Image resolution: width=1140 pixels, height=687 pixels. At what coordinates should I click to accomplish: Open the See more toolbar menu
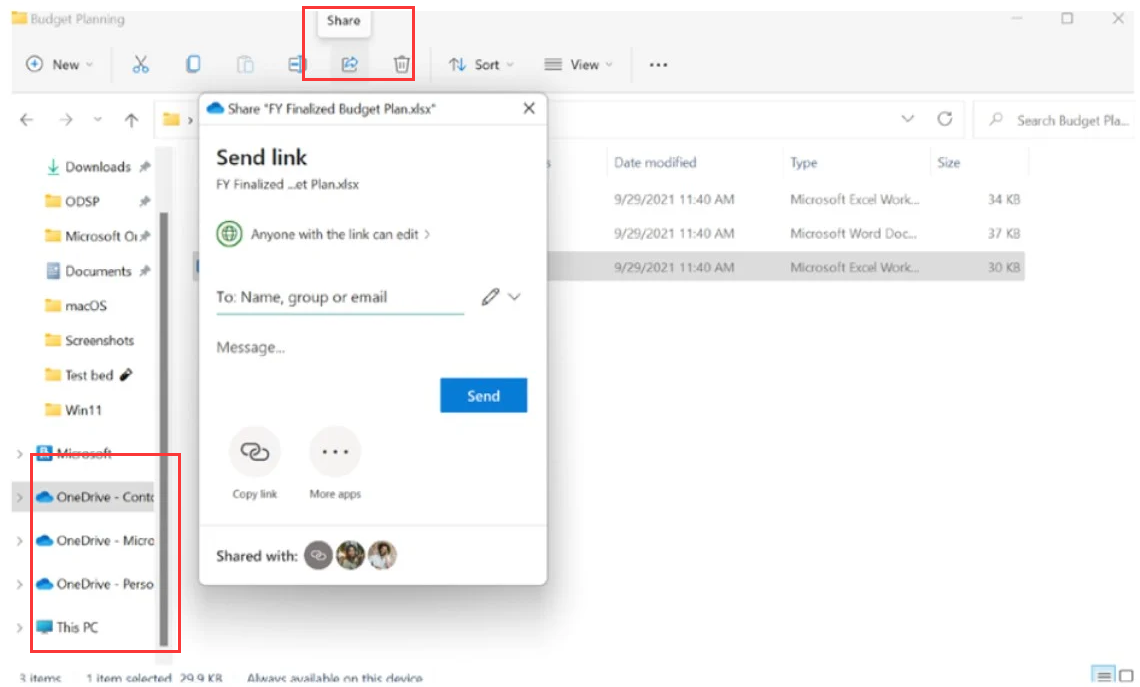point(658,63)
